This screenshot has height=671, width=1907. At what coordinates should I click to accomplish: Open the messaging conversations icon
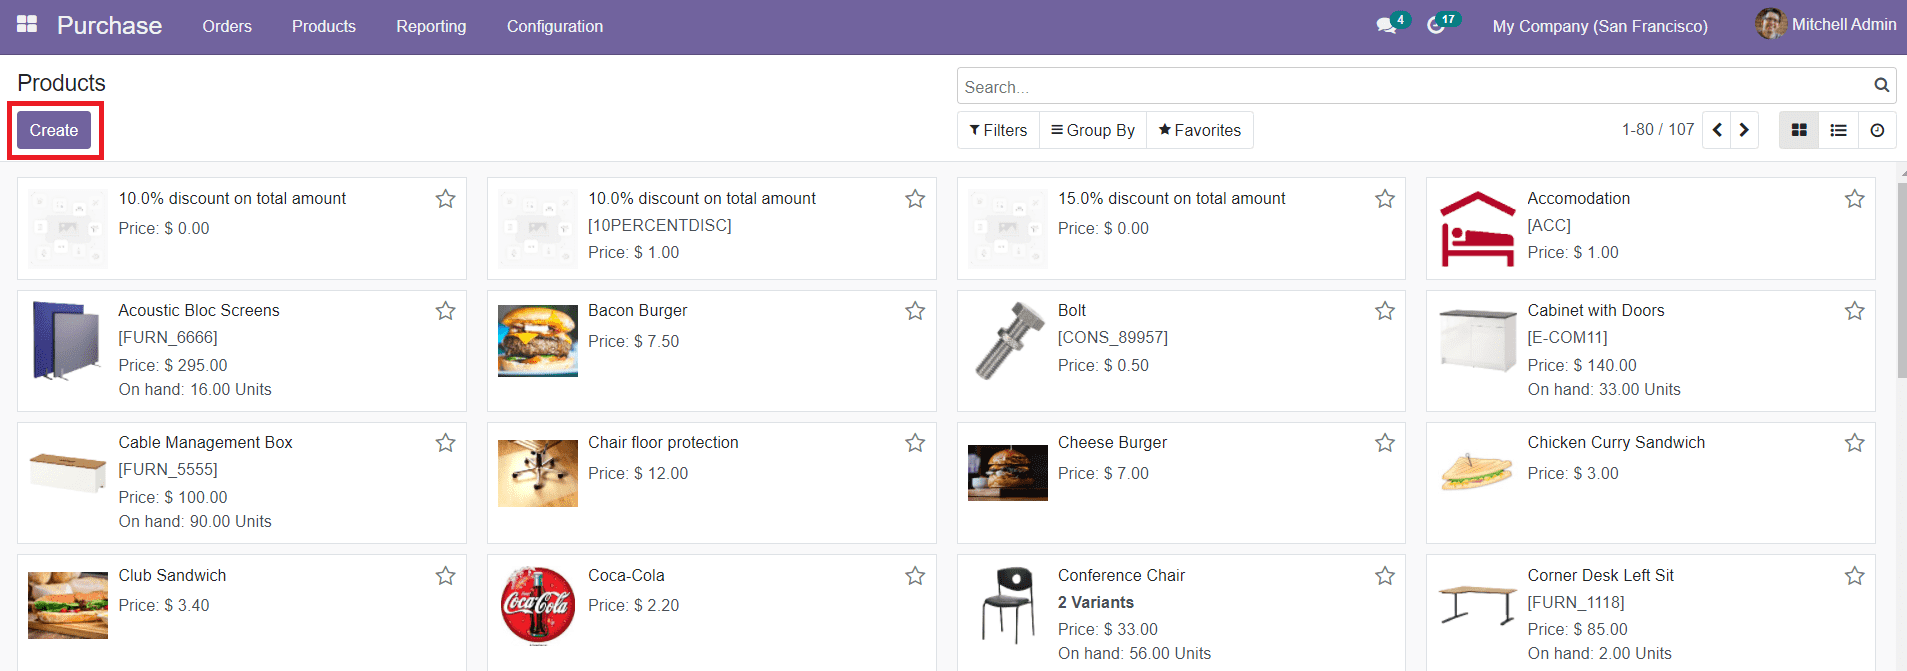coord(1387,25)
